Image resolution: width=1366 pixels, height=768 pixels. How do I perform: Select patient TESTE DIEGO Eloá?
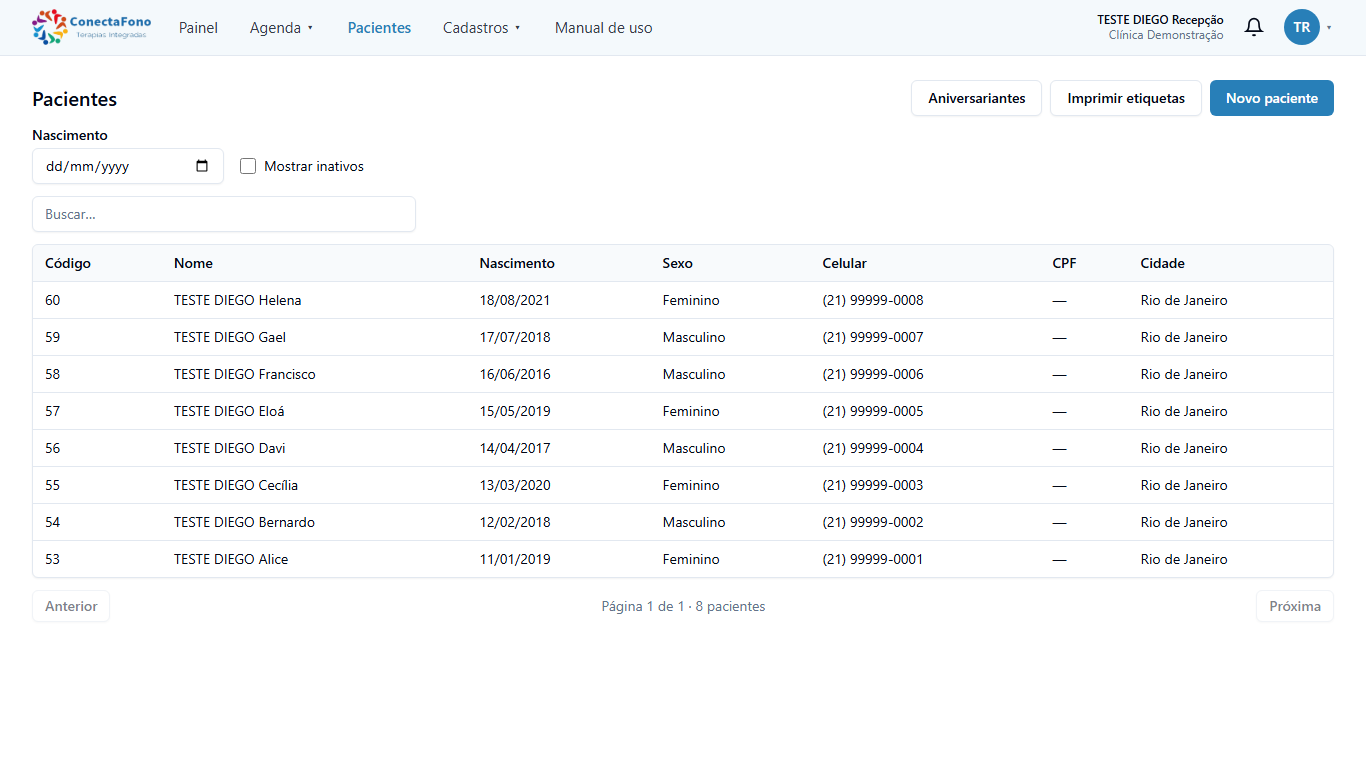tap(683, 411)
